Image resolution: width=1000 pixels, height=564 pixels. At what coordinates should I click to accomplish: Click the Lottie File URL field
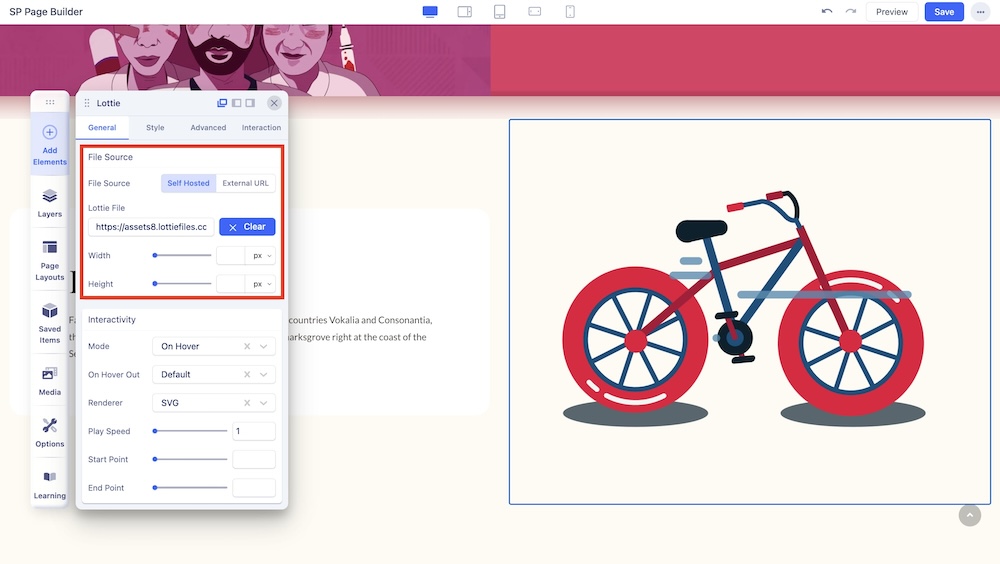[151, 227]
